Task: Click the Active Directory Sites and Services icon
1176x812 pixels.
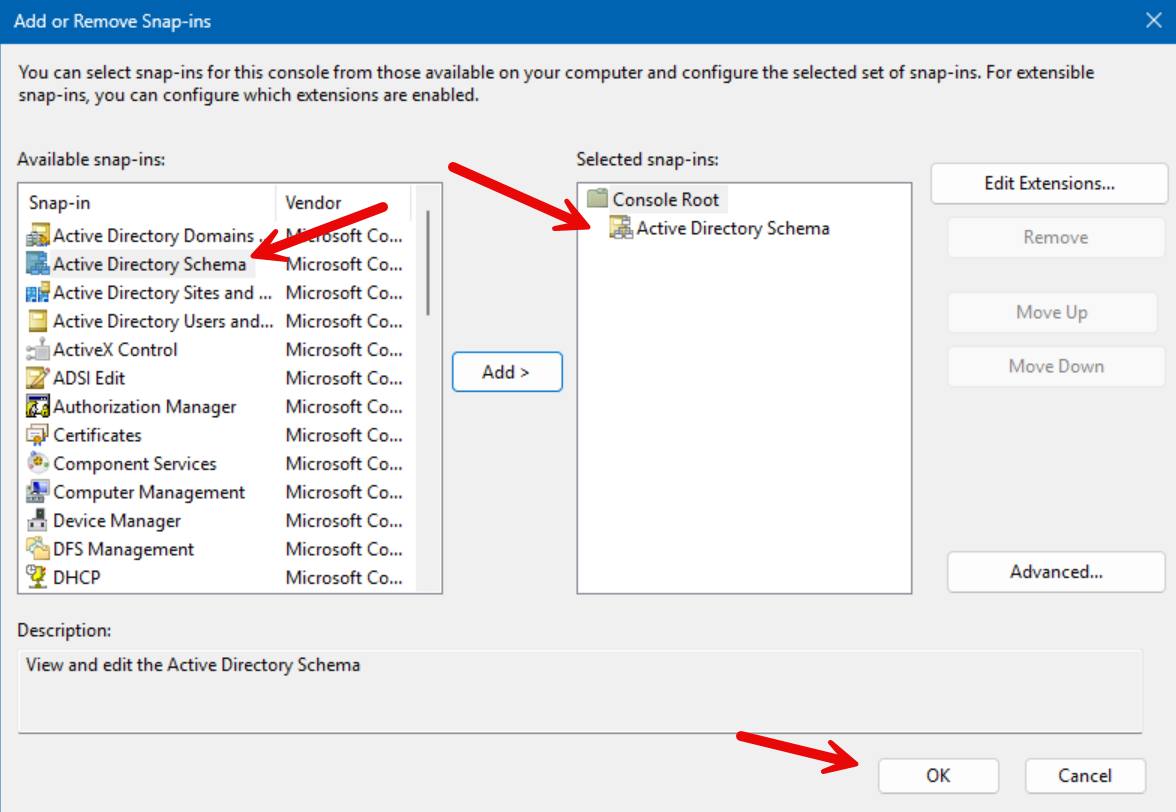Action: [x=38, y=292]
